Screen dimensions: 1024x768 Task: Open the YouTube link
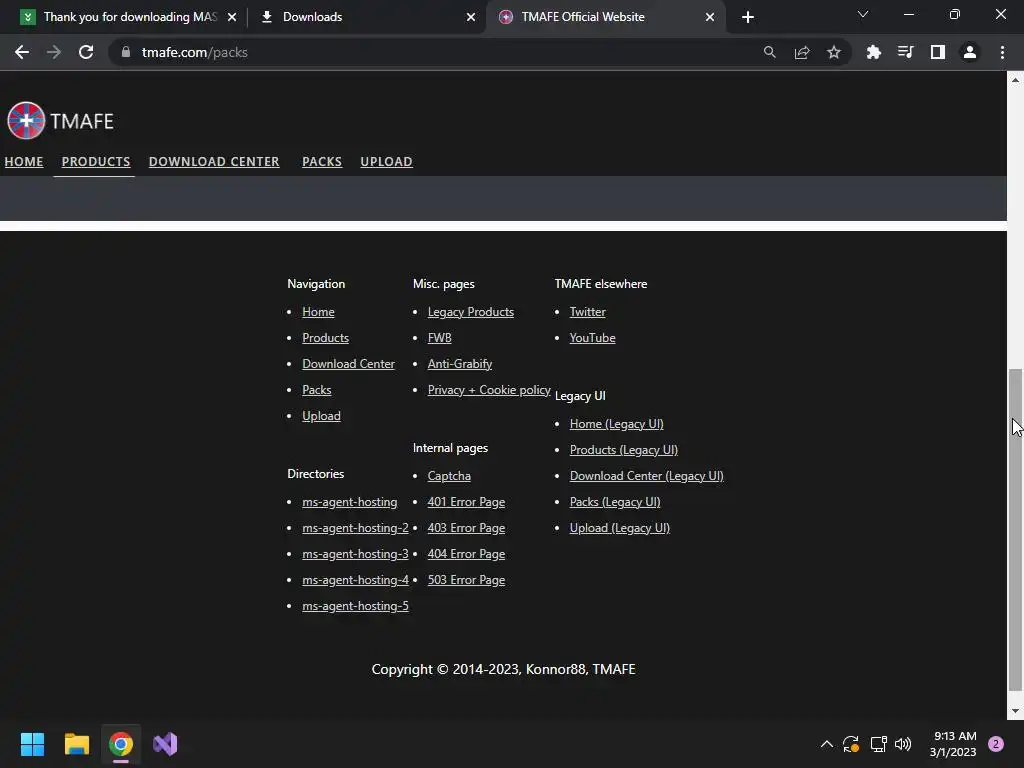coord(592,338)
